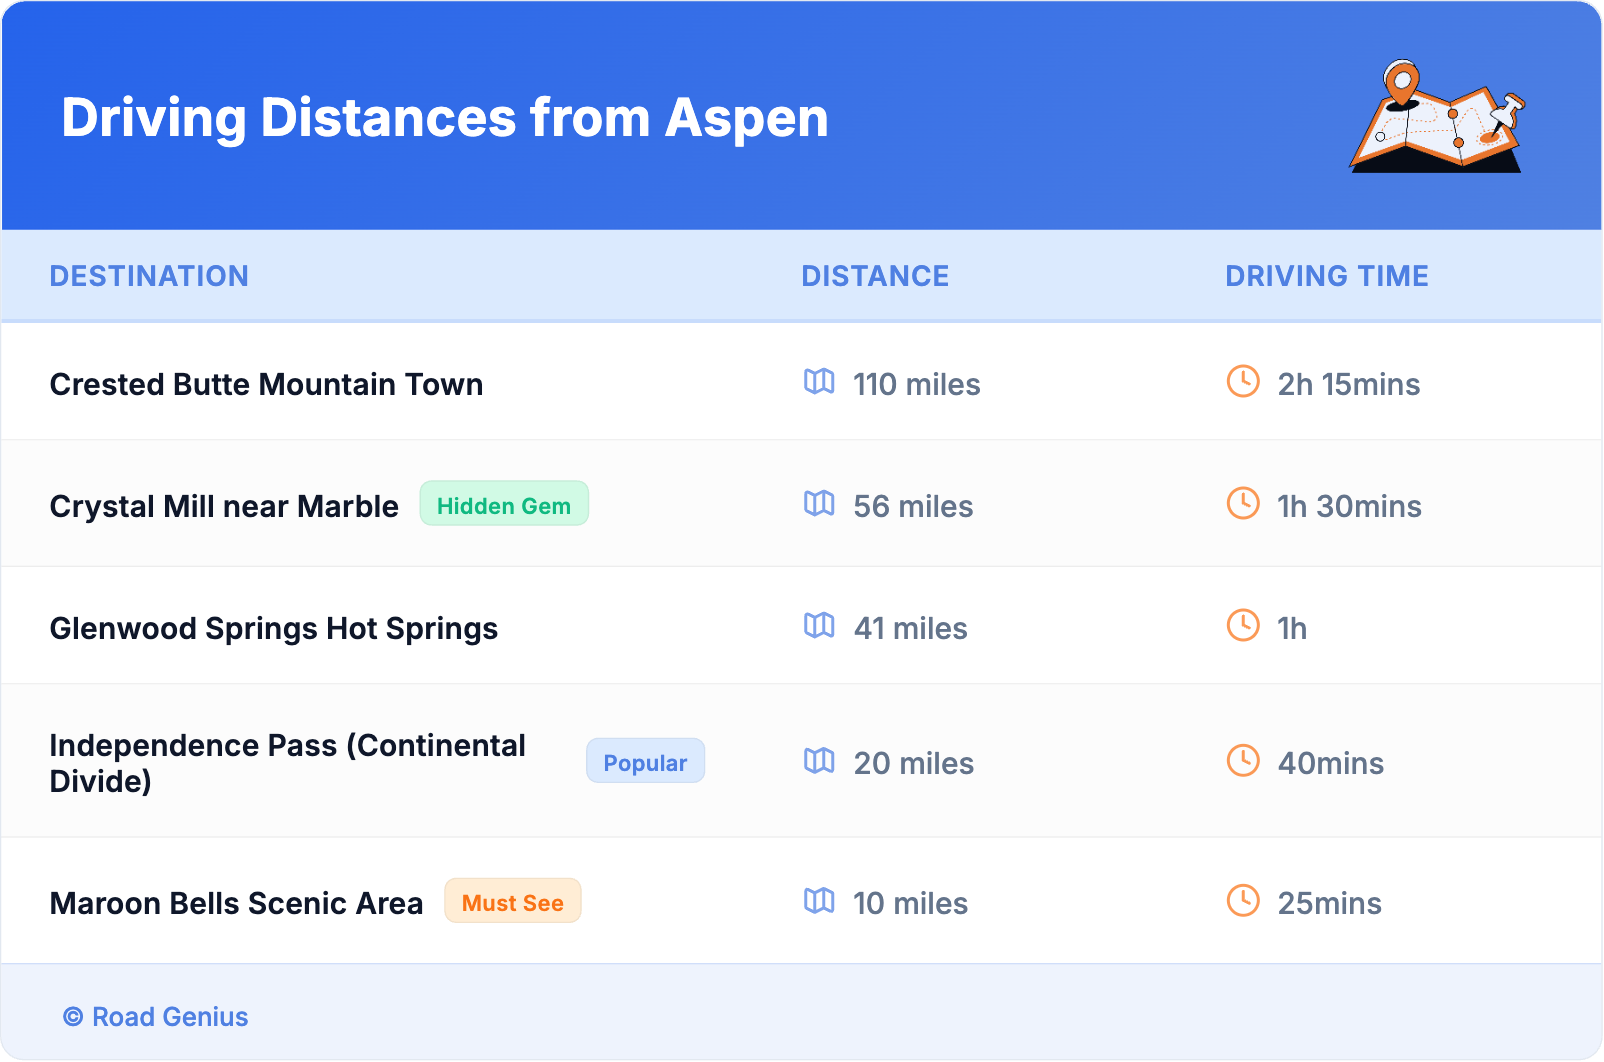1604x1062 pixels.
Task: Select the Crested Butte Mountain Town row
Action: [266, 385]
